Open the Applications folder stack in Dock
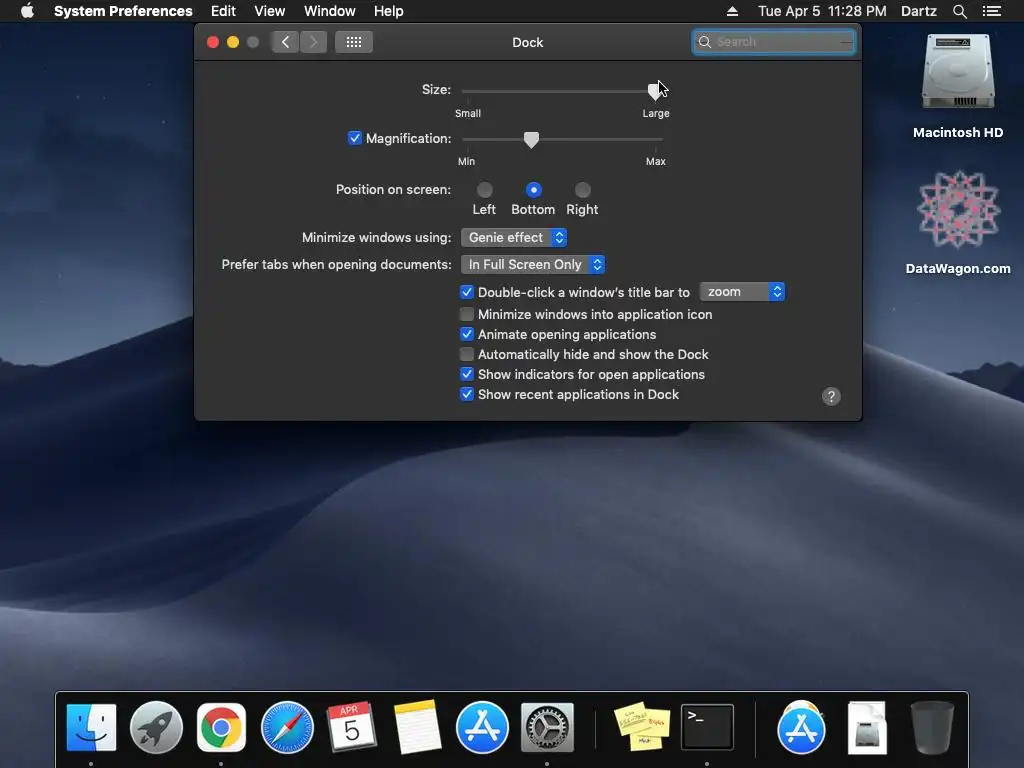Image resolution: width=1024 pixels, height=768 pixels. click(801, 728)
